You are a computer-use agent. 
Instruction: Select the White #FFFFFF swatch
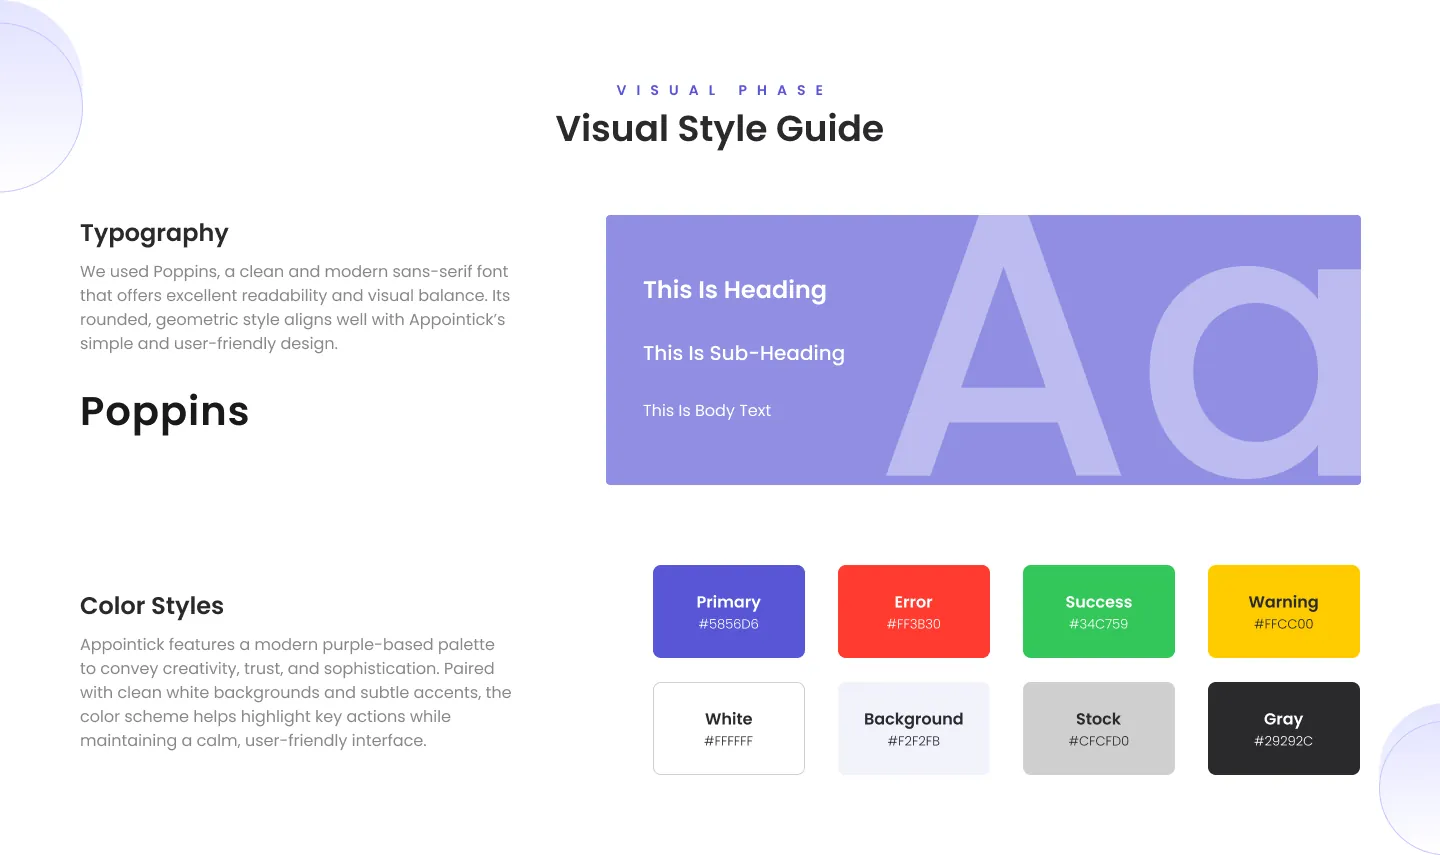pyautogui.click(x=729, y=728)
